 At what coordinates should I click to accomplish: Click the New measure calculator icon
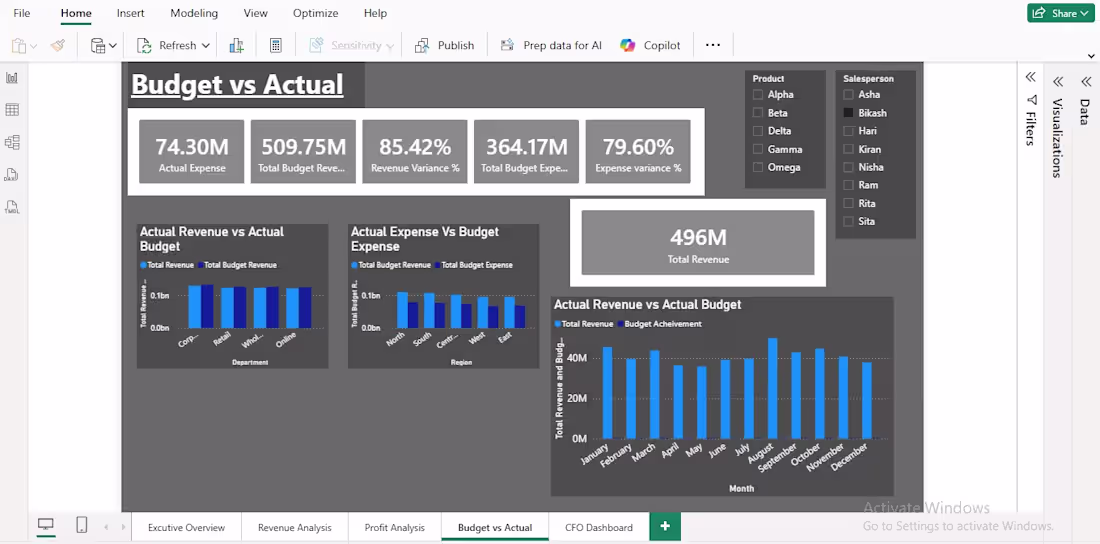(x=276, y=46)
